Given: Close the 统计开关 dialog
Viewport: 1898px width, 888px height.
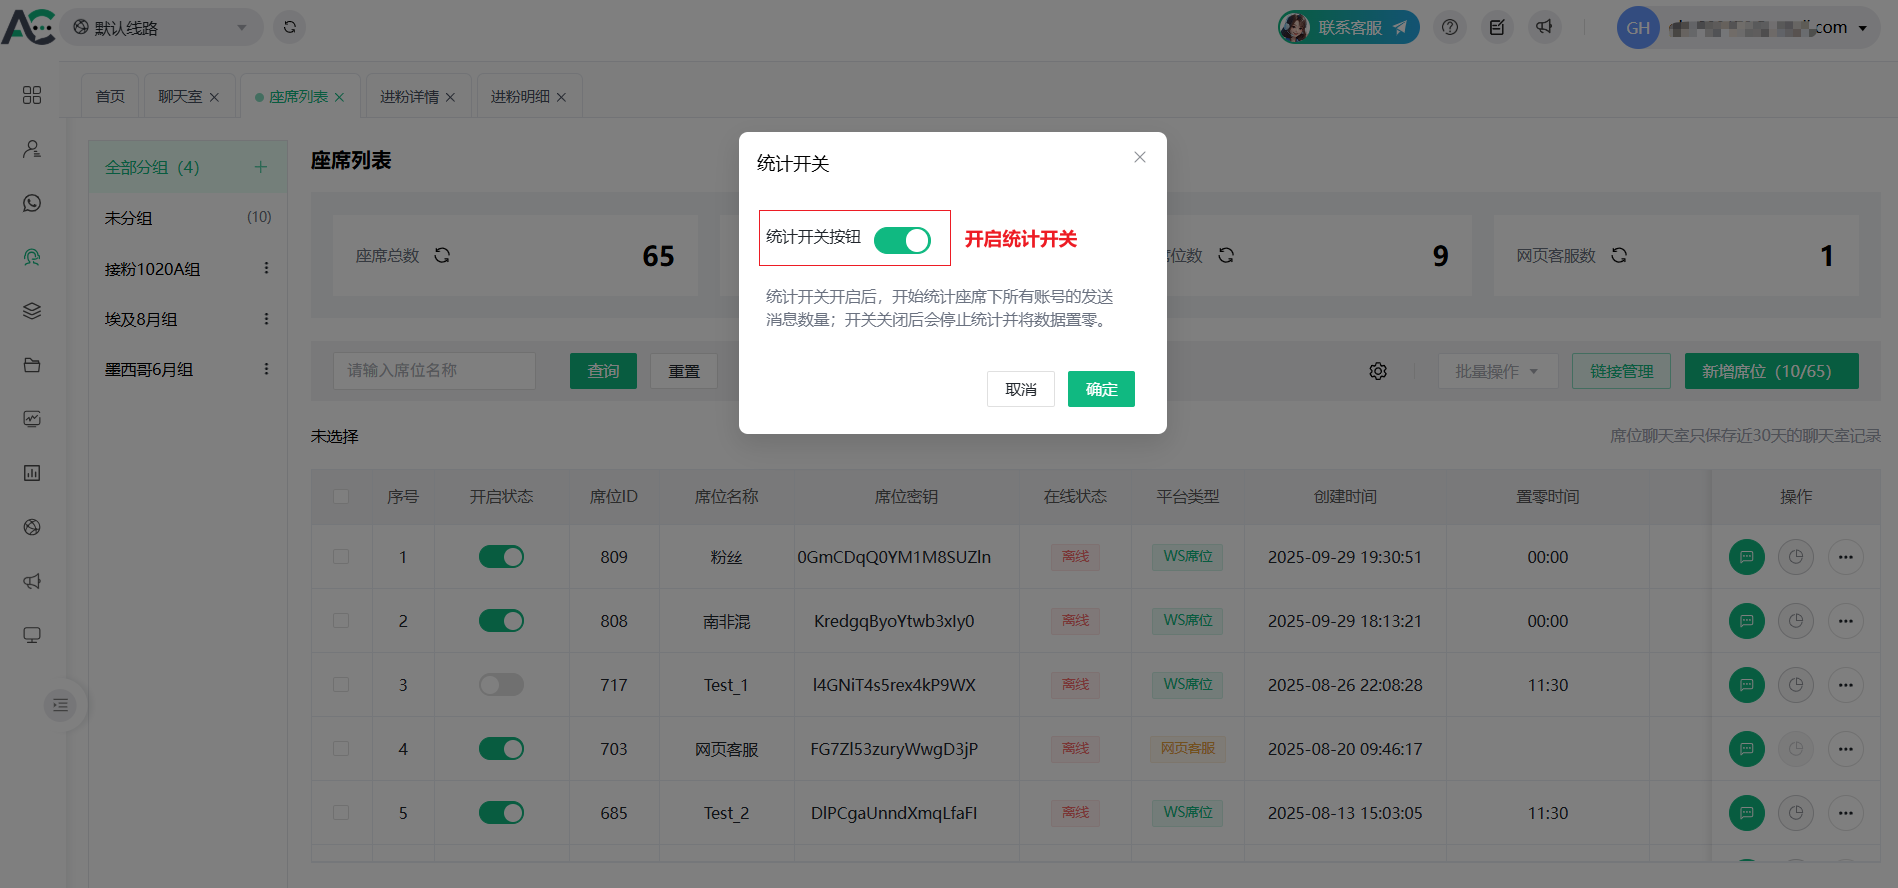Looking at the screenshot, I should click(x=1140, y=157).
